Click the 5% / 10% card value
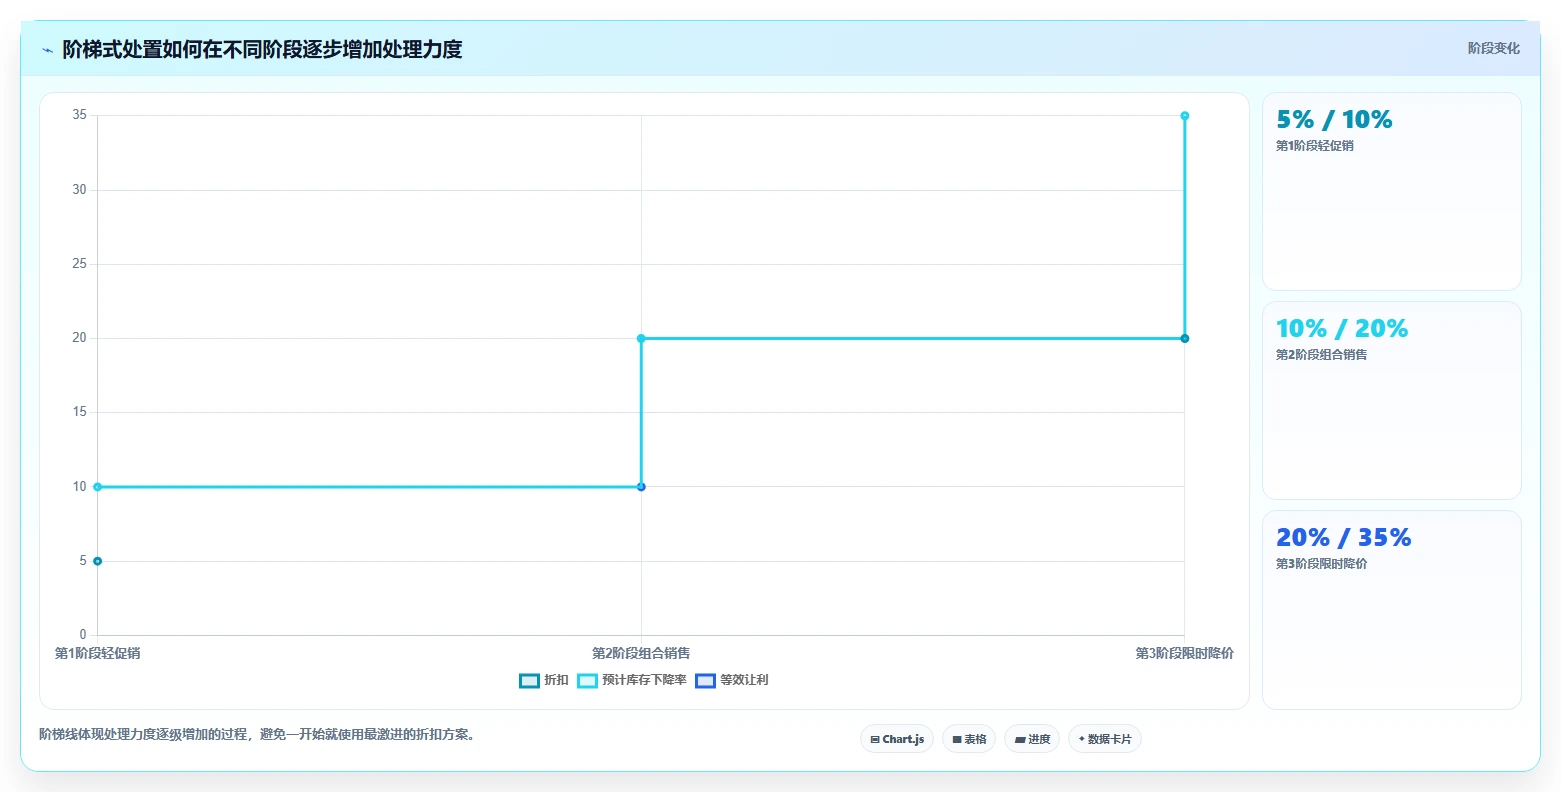Image resolution: width=1561 pixels, height=792 pixels. coord(1334,120)
